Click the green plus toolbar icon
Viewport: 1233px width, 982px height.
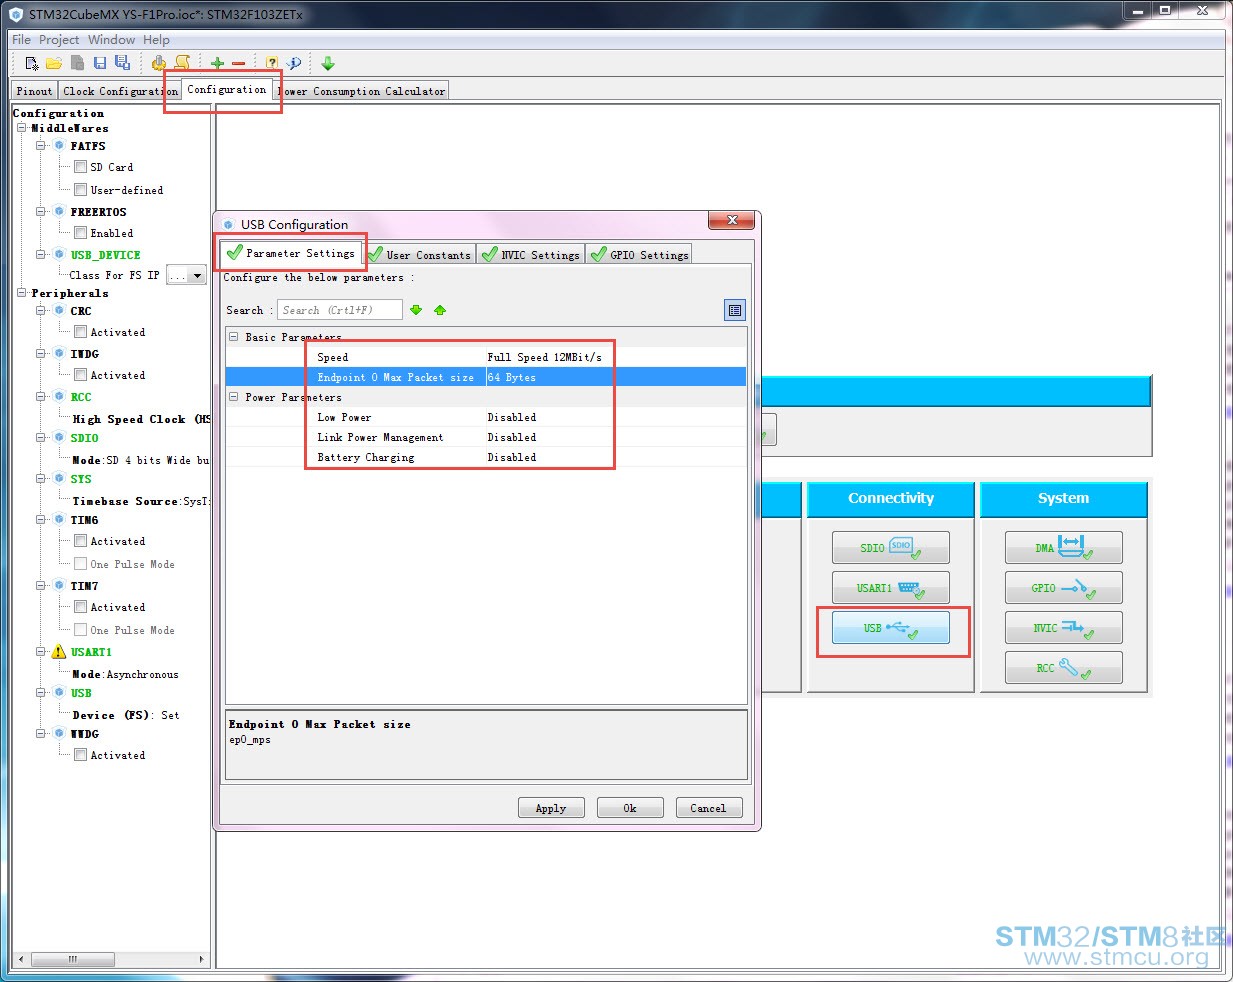[x=217, y=63]
